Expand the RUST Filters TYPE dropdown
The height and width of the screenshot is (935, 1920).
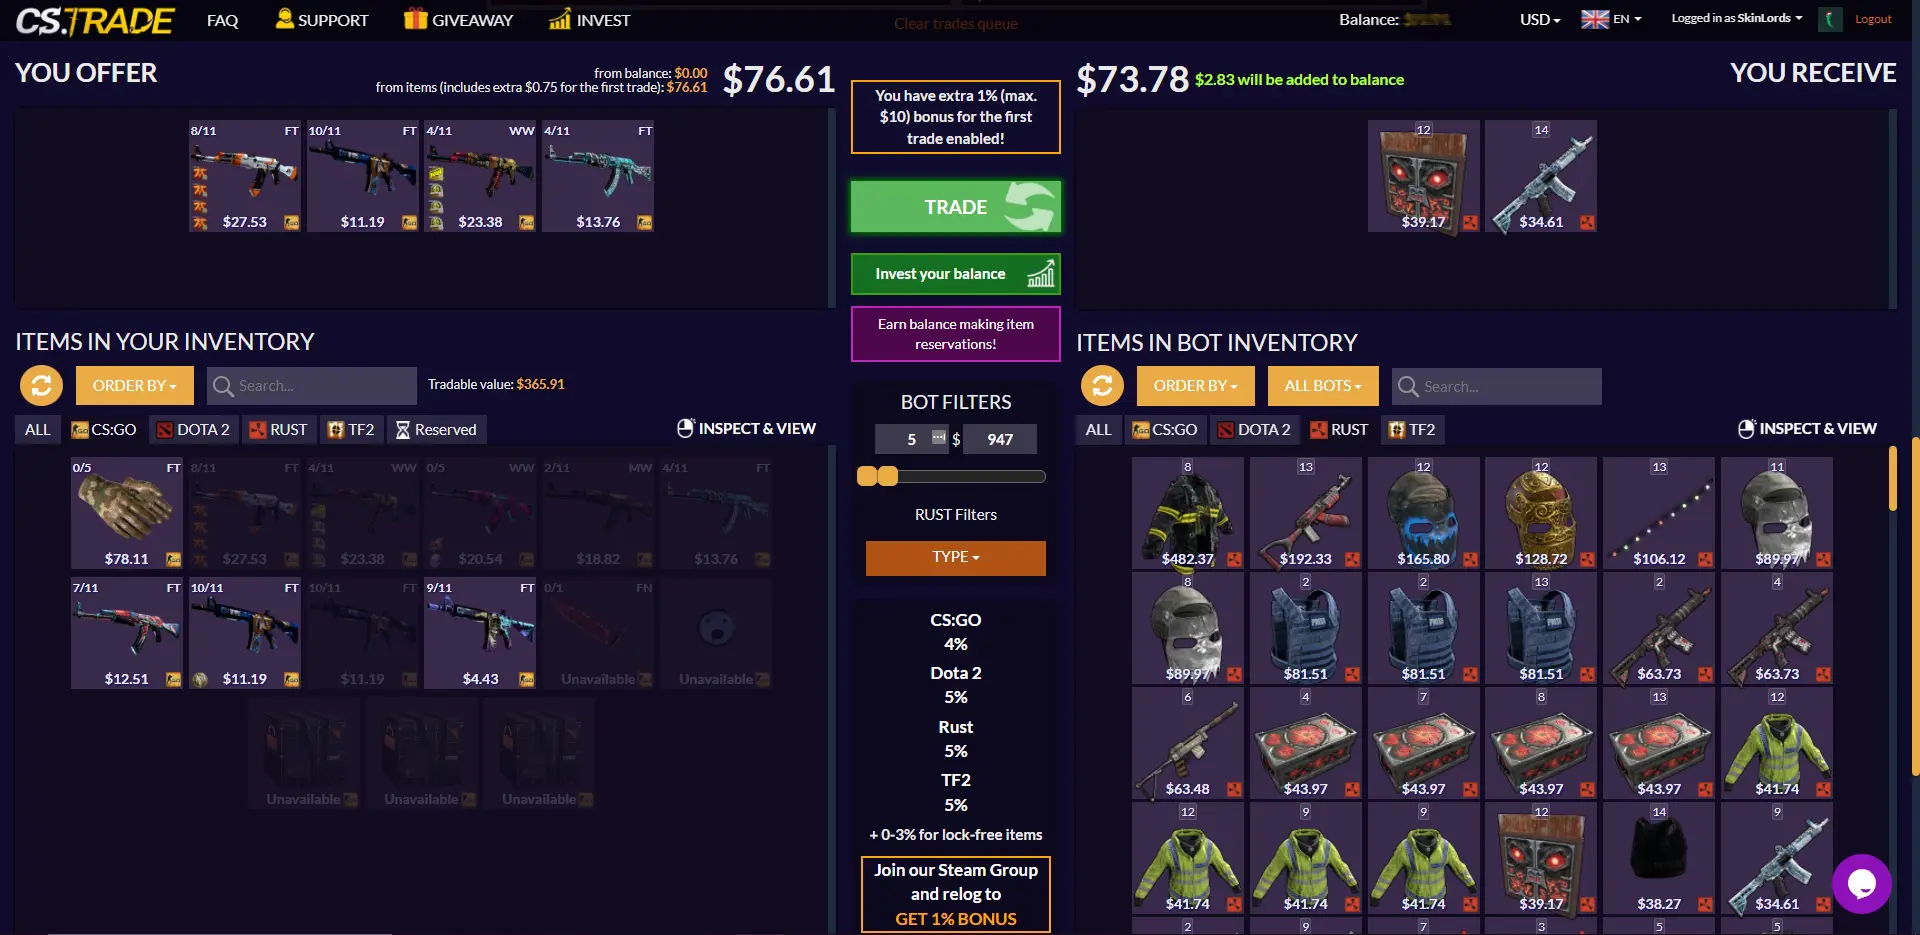point(956,558)
